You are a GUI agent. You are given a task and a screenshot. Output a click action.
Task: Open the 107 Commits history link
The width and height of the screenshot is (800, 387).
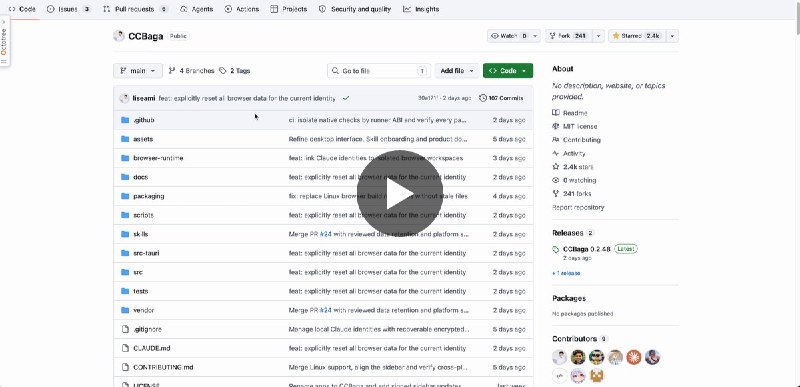tap(501, 98)
